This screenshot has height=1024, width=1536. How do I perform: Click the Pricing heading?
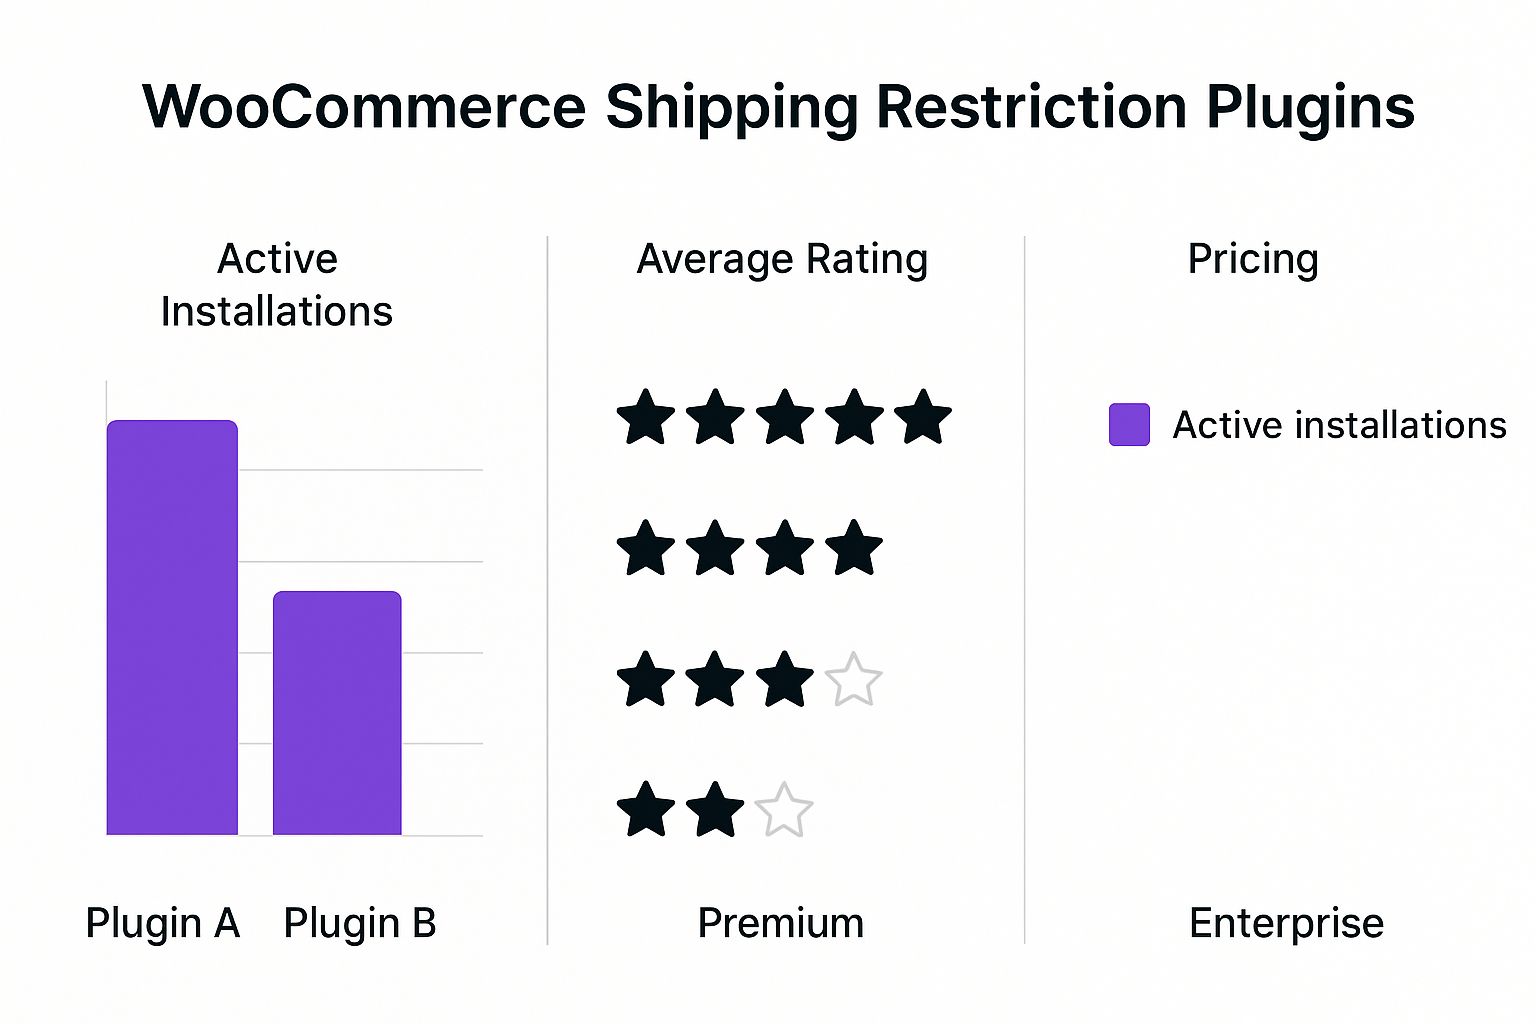pyautogui.click(x=1253, y=260)
